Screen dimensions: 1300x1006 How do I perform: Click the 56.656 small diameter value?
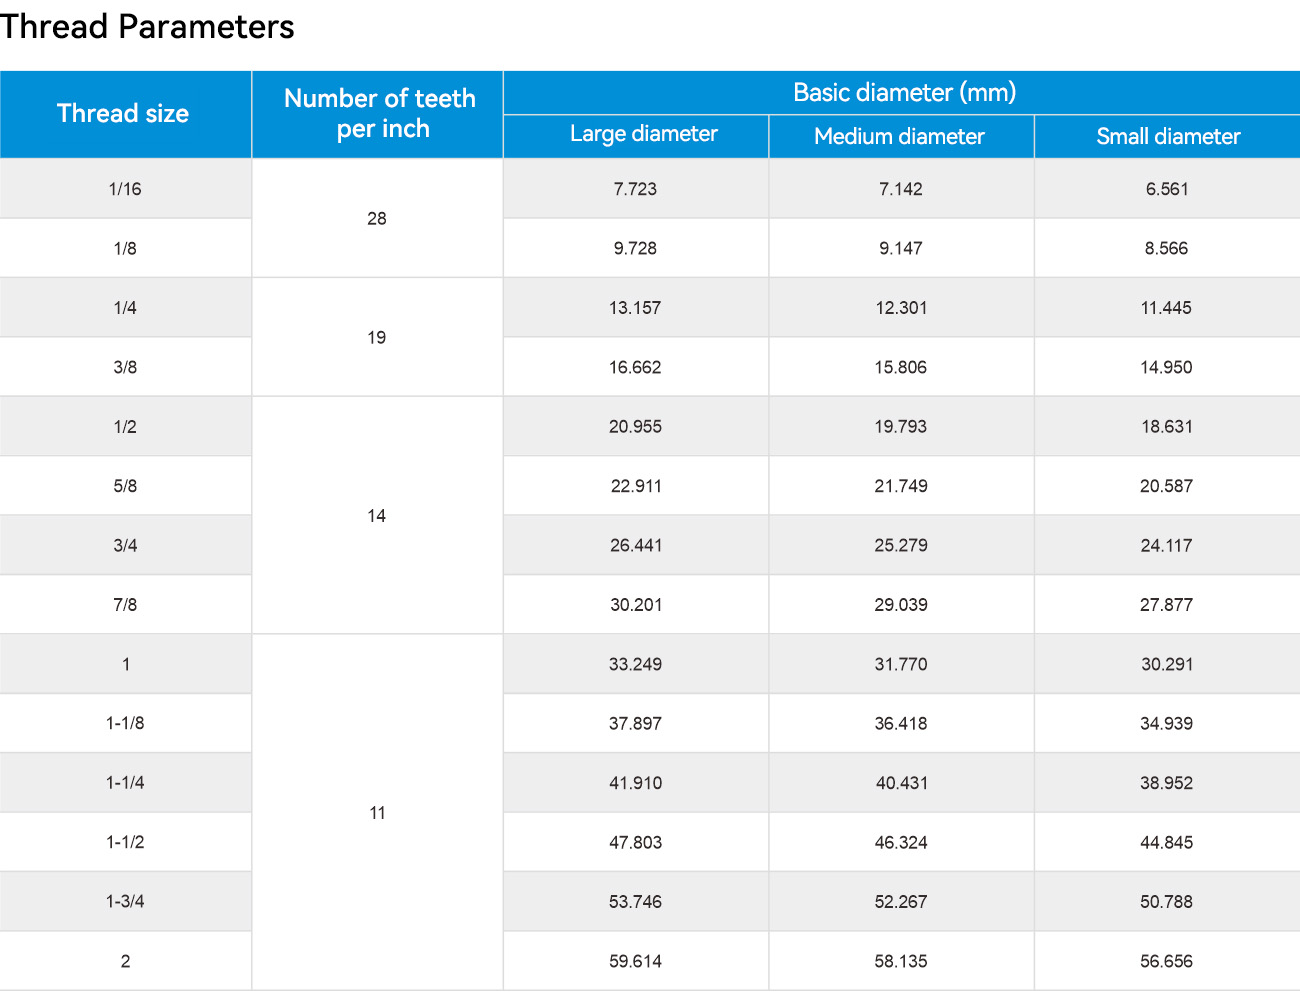(1167, 961)
